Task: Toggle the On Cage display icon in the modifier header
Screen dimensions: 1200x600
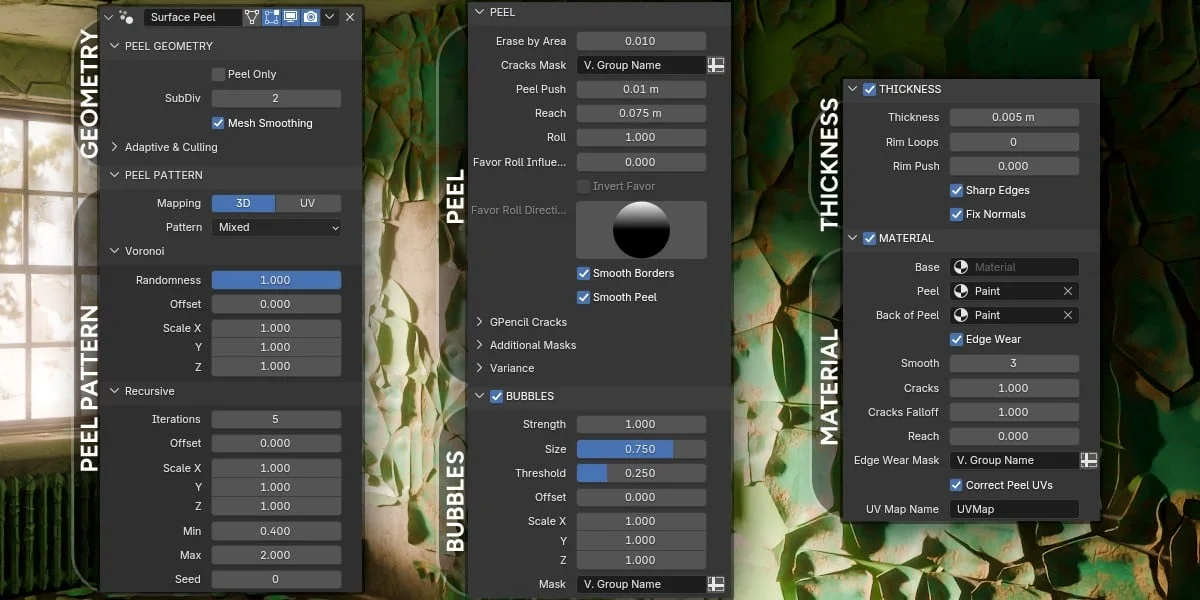Action: [251, 17]
